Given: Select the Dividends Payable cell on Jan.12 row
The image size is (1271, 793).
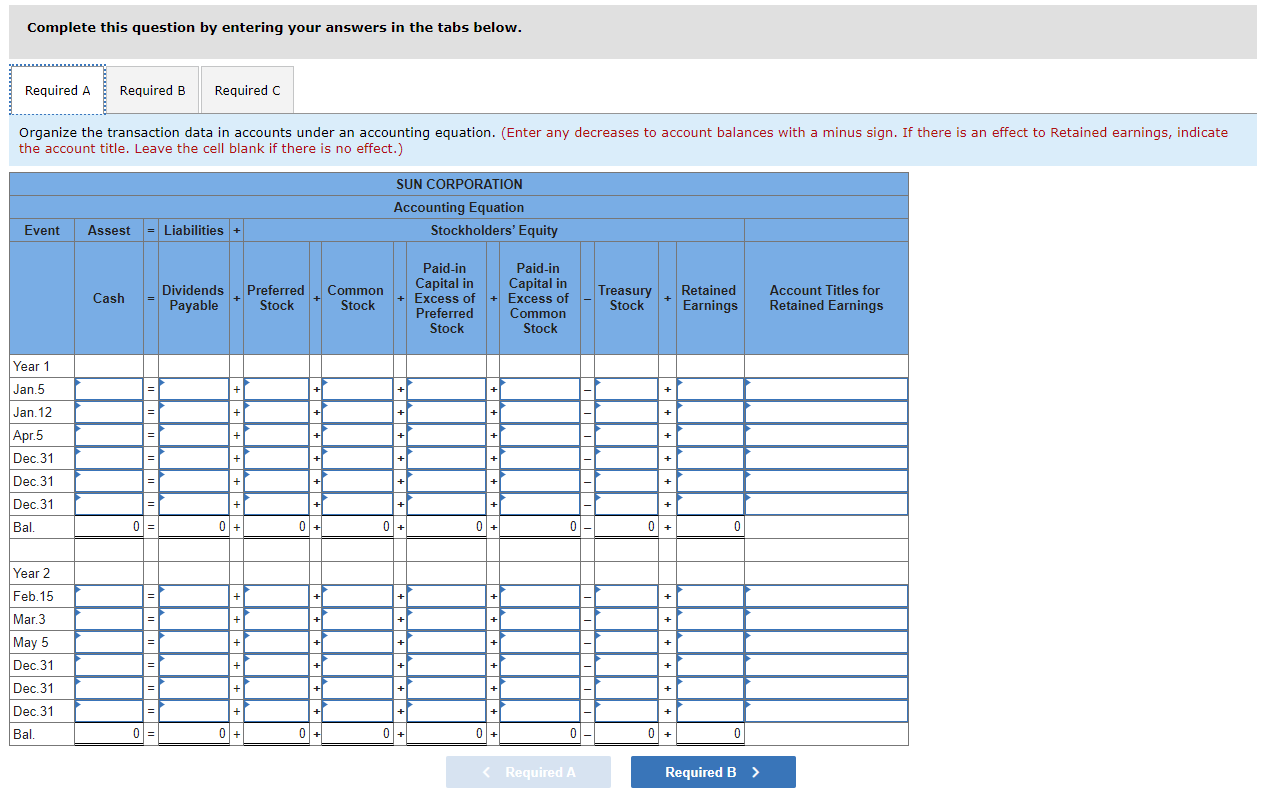Looking at the screenshot, I should pos(193,412).
